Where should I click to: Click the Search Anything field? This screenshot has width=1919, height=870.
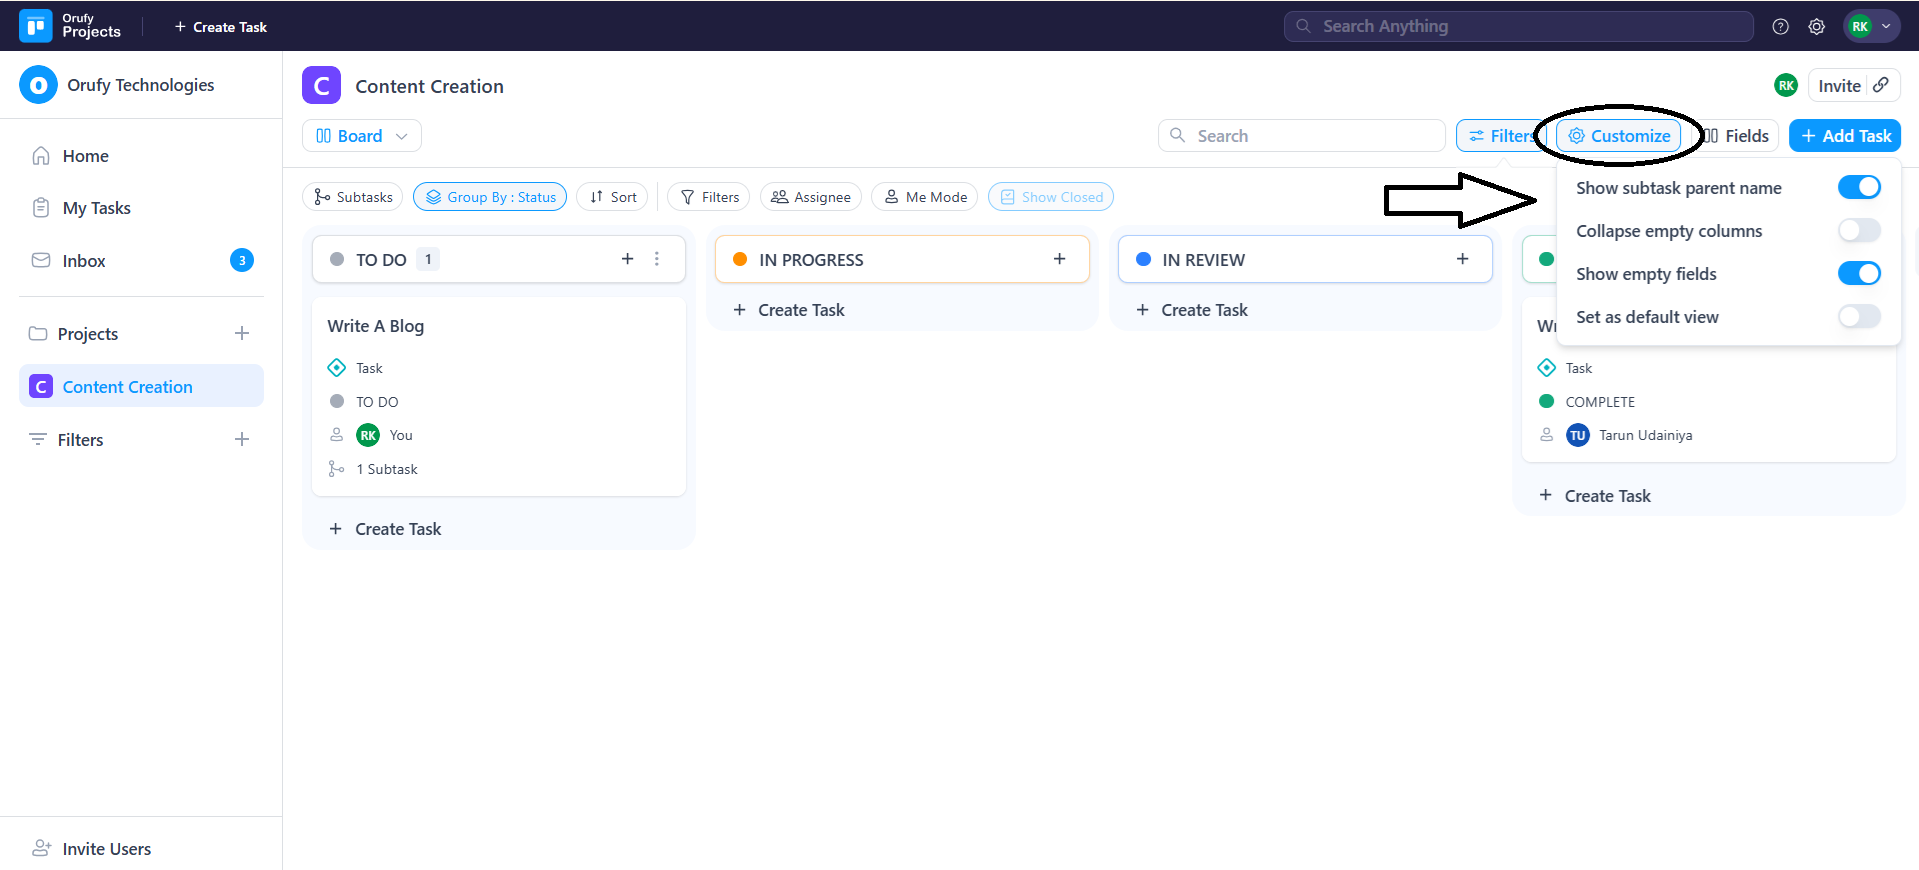[x=1517, y=27]
